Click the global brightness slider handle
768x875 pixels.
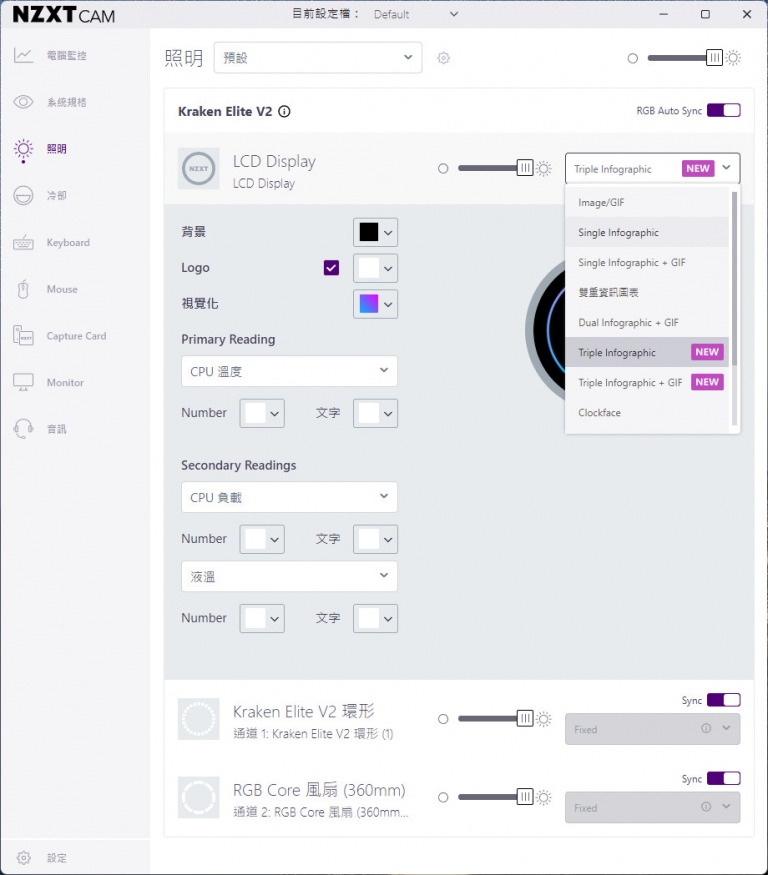(714, 57)
